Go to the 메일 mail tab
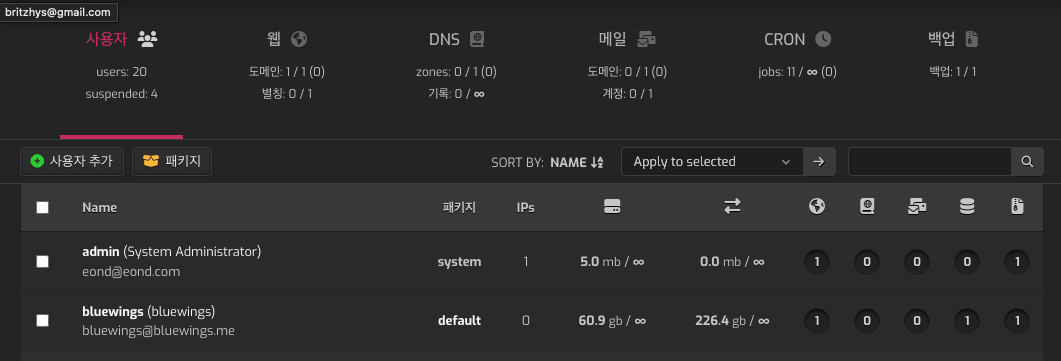 627,39
